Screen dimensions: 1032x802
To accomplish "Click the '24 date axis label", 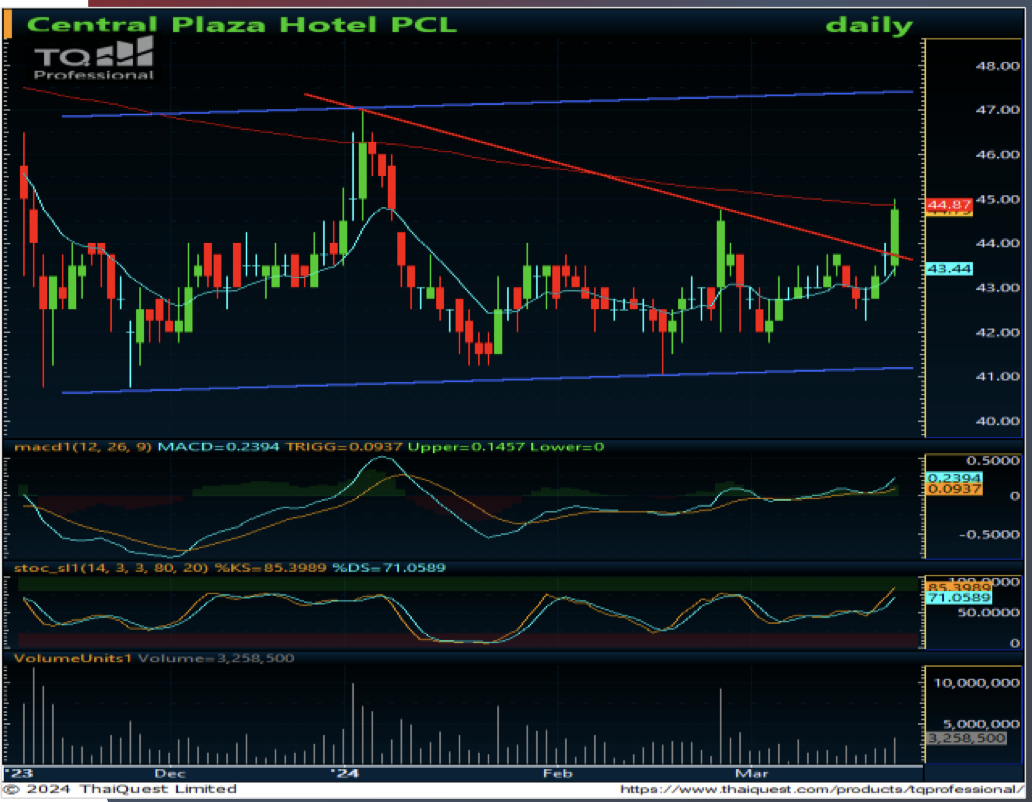I will [344, 773].
